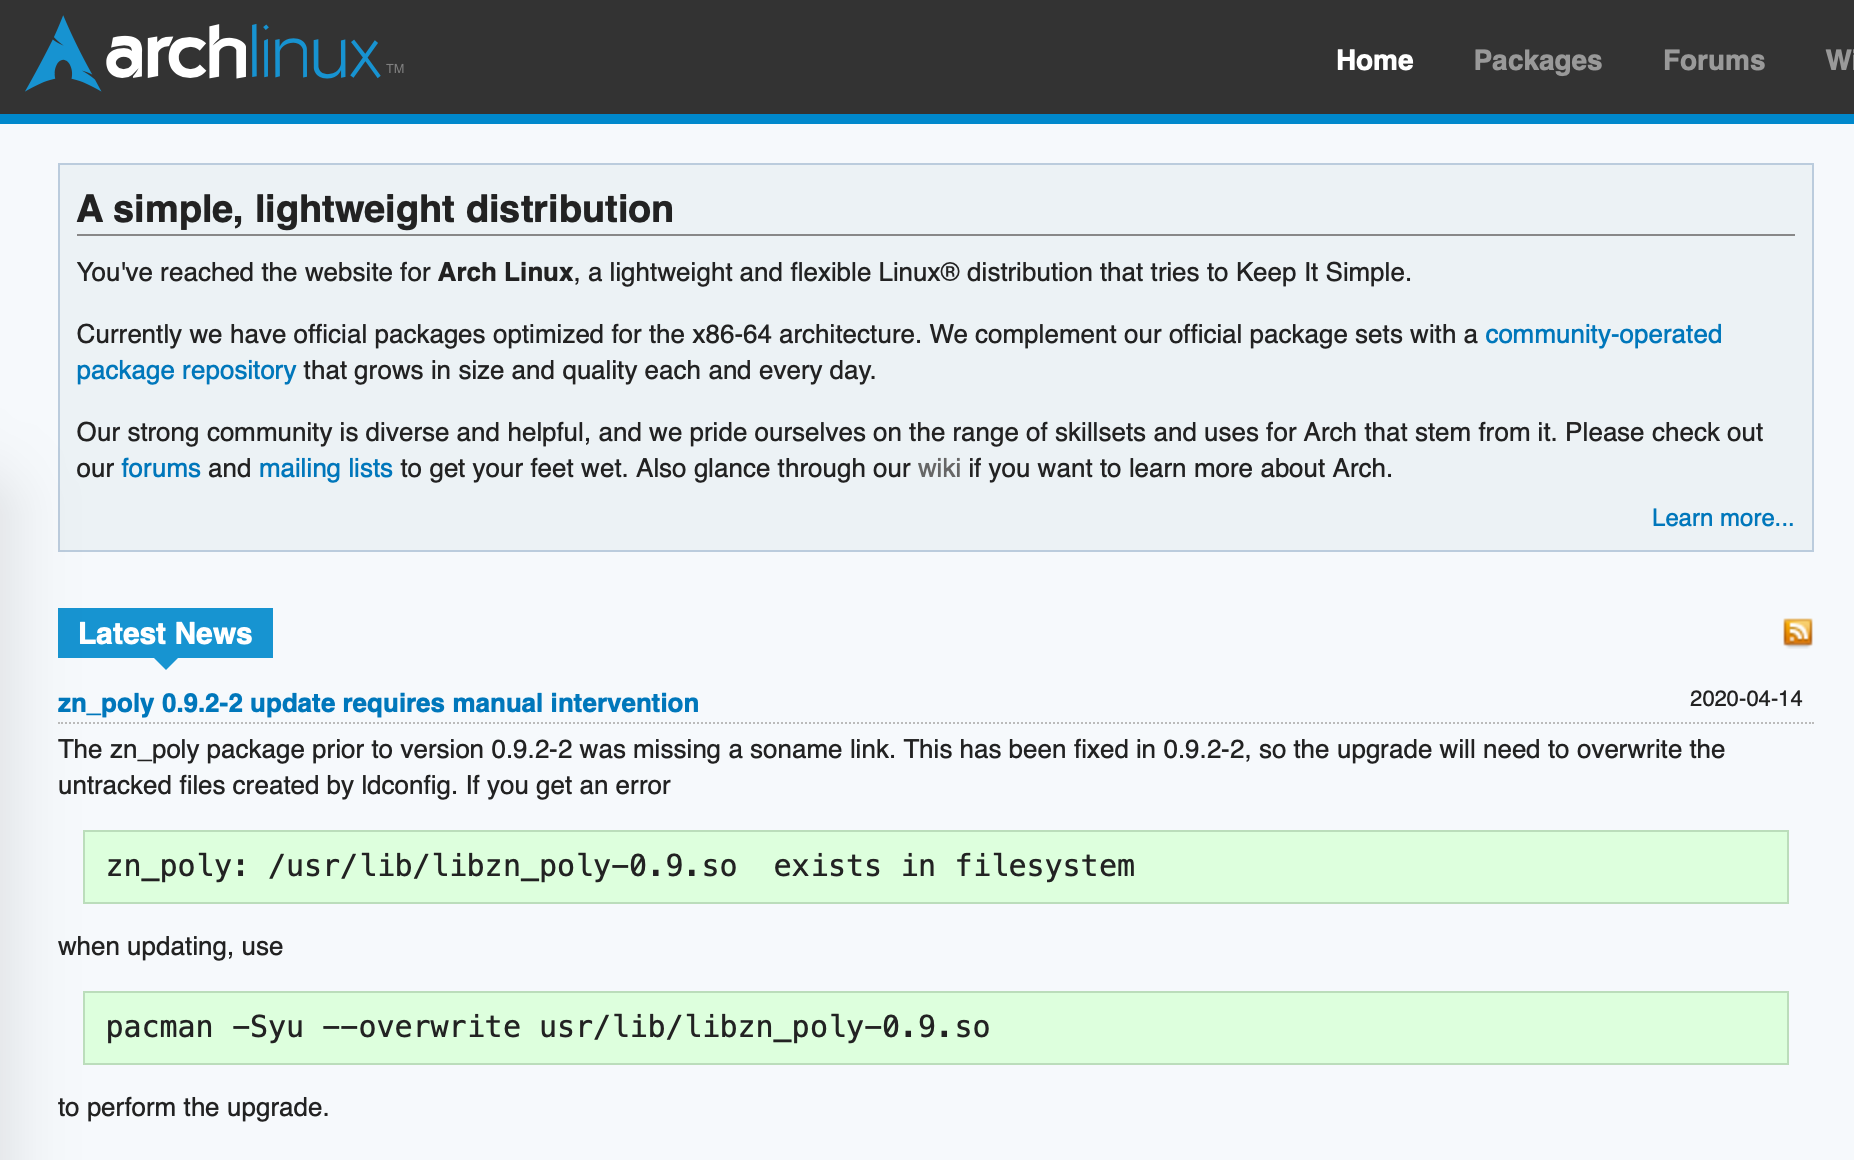The height and width of the screenshot is (1160, 1854).
Task: Click the 2020-04-14 news date
Action: [x=1745, y=699]
